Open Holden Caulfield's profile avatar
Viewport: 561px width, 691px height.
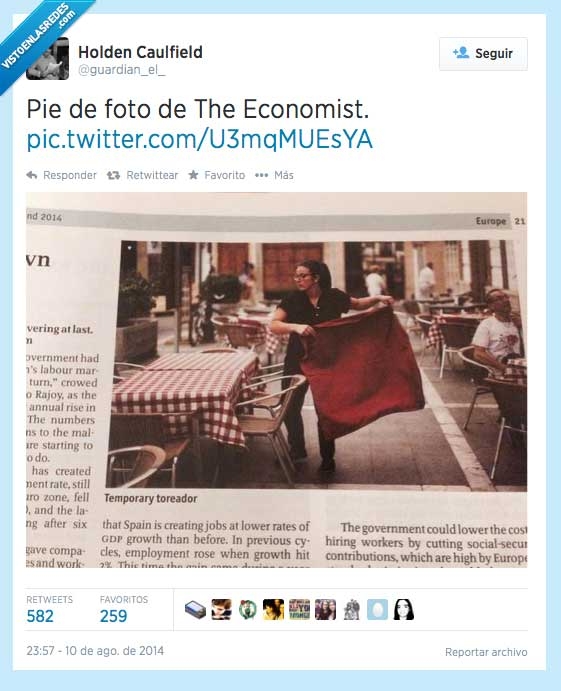point(48,59)
